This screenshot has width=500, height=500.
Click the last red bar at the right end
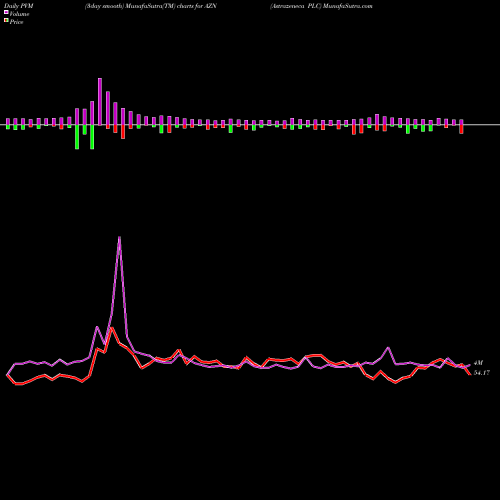[x=461, y=129]
